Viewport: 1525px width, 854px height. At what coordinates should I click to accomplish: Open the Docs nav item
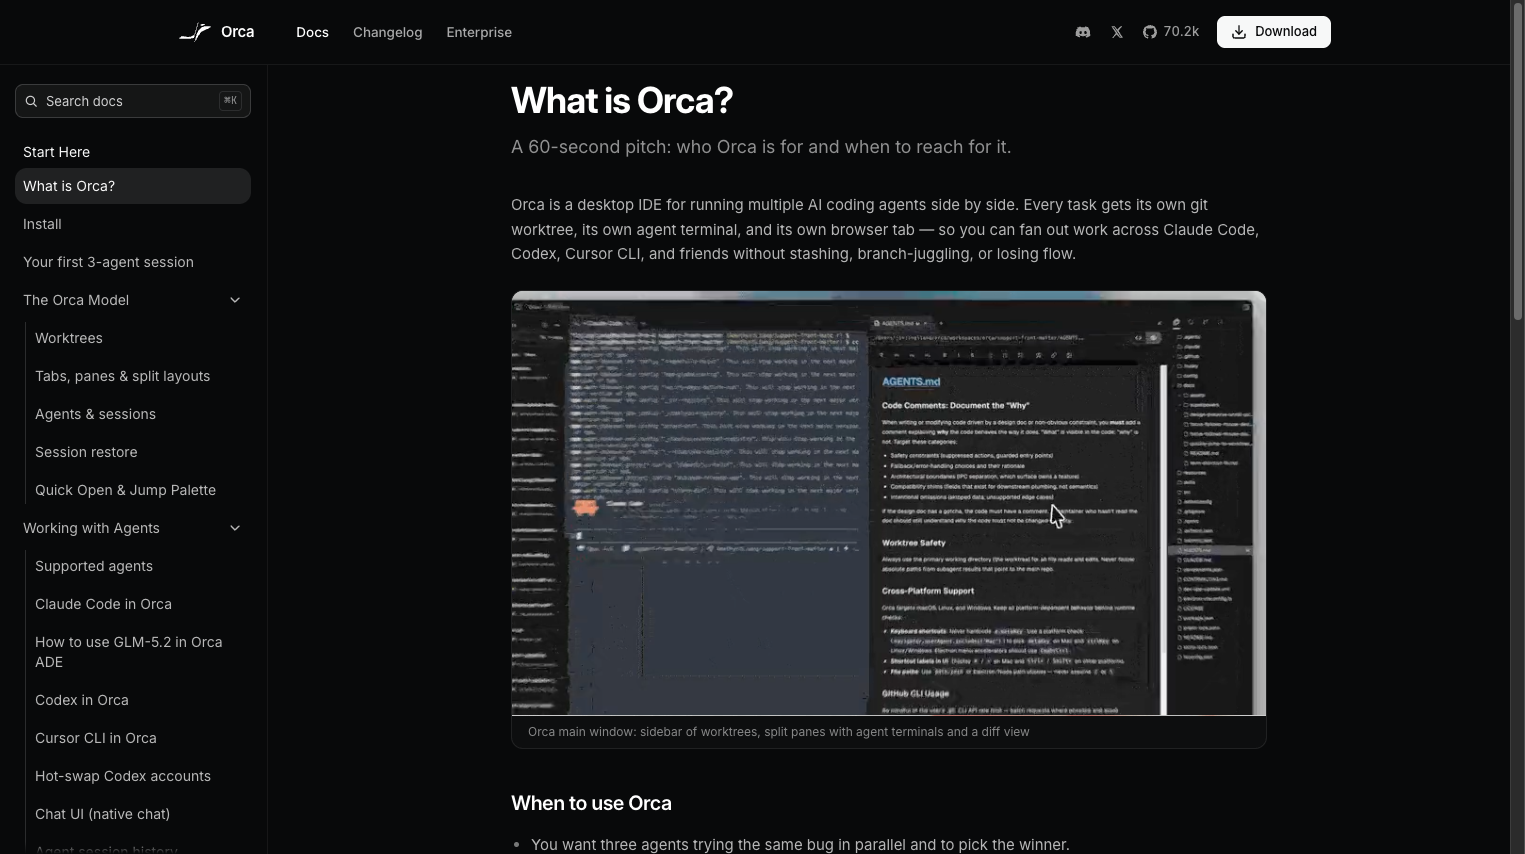(x=312, y=32)
